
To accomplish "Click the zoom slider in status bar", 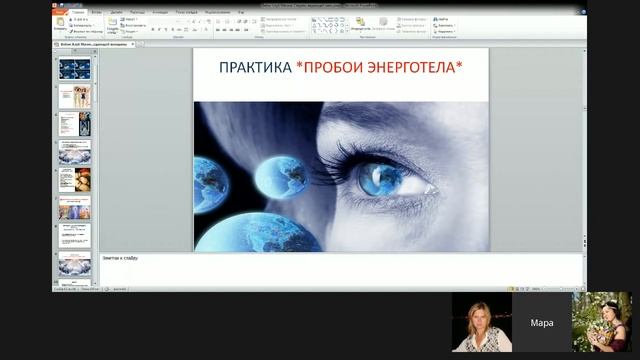I will [560, 289].
